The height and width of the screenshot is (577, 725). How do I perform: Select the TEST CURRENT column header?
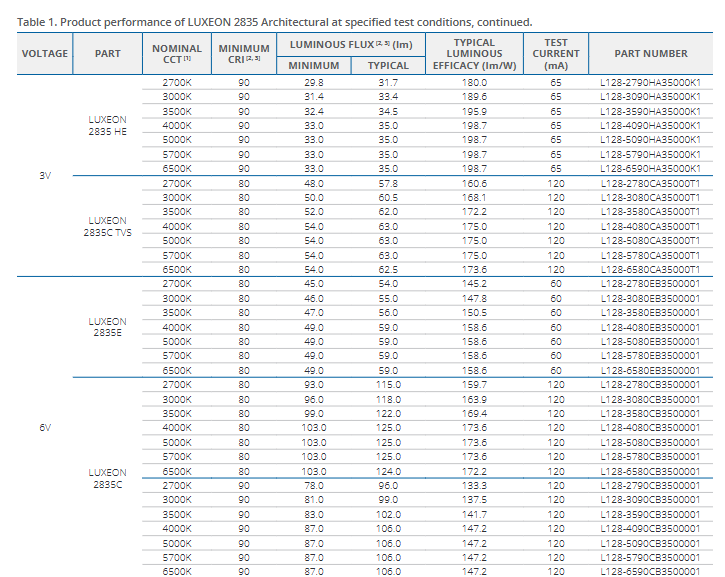coord(556,54)
